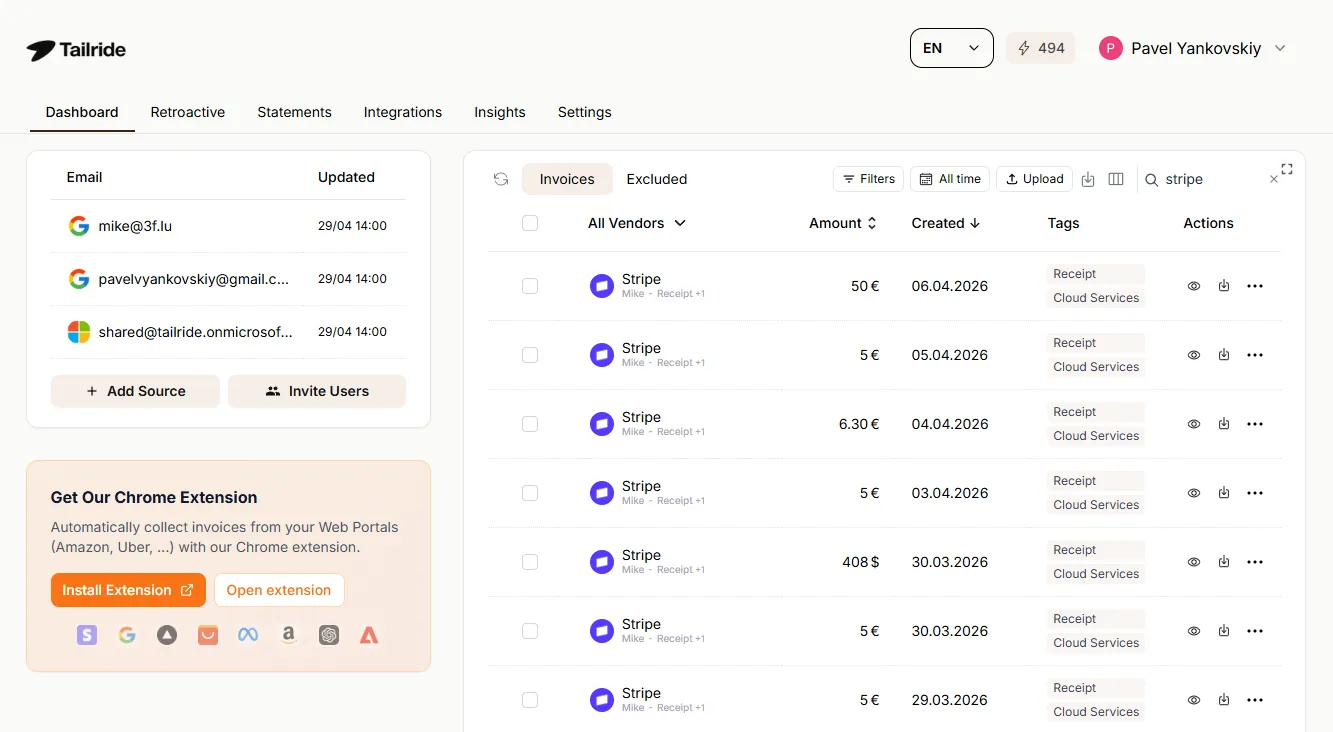Click the pavelvyankovskiy@gmail email source row

coord(228,279)
